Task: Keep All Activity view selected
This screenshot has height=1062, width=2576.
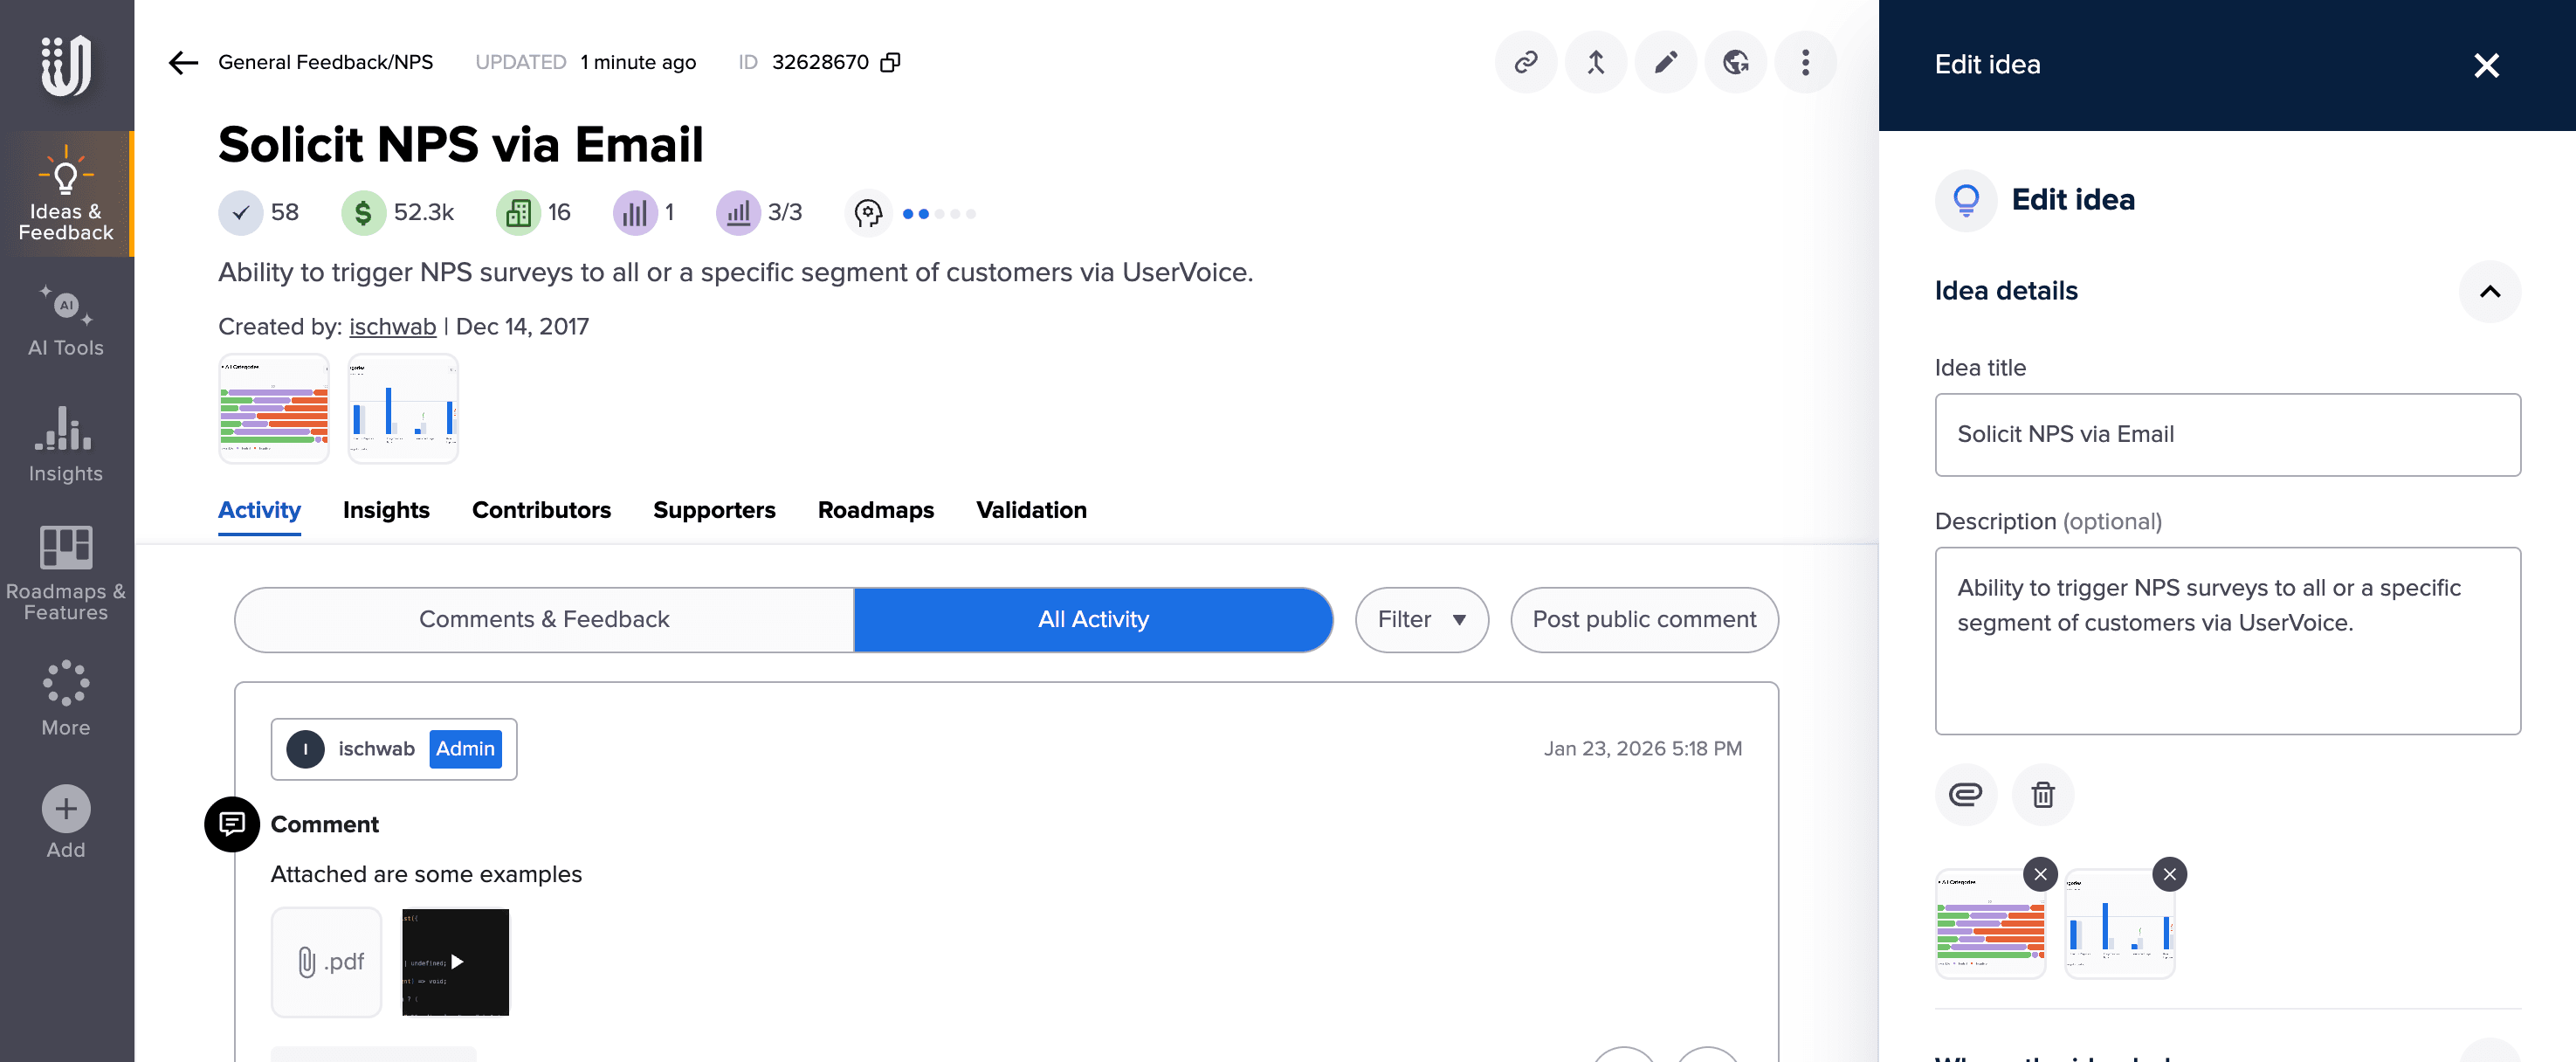Action: pos(1093,619)
